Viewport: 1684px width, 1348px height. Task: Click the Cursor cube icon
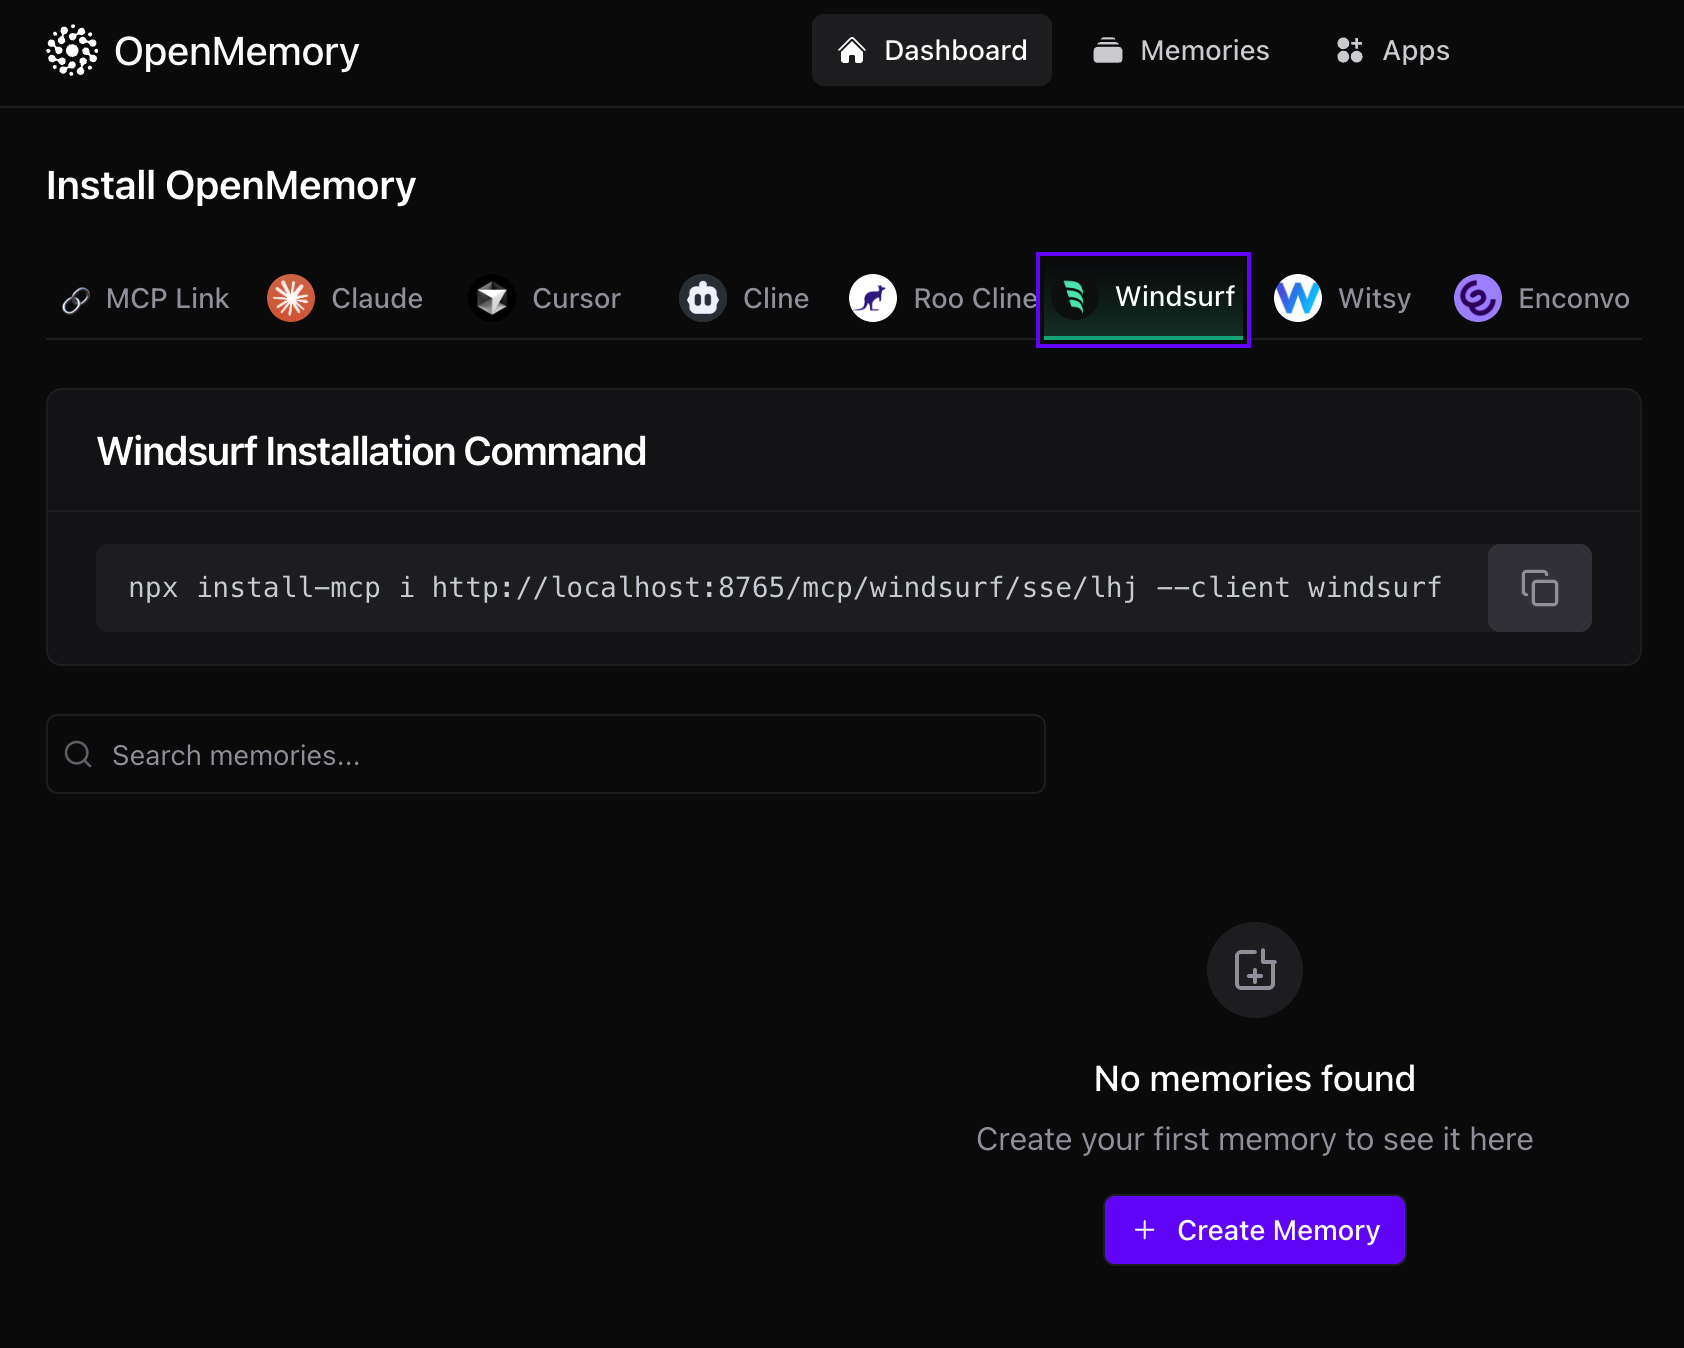(x=492, y=298)
